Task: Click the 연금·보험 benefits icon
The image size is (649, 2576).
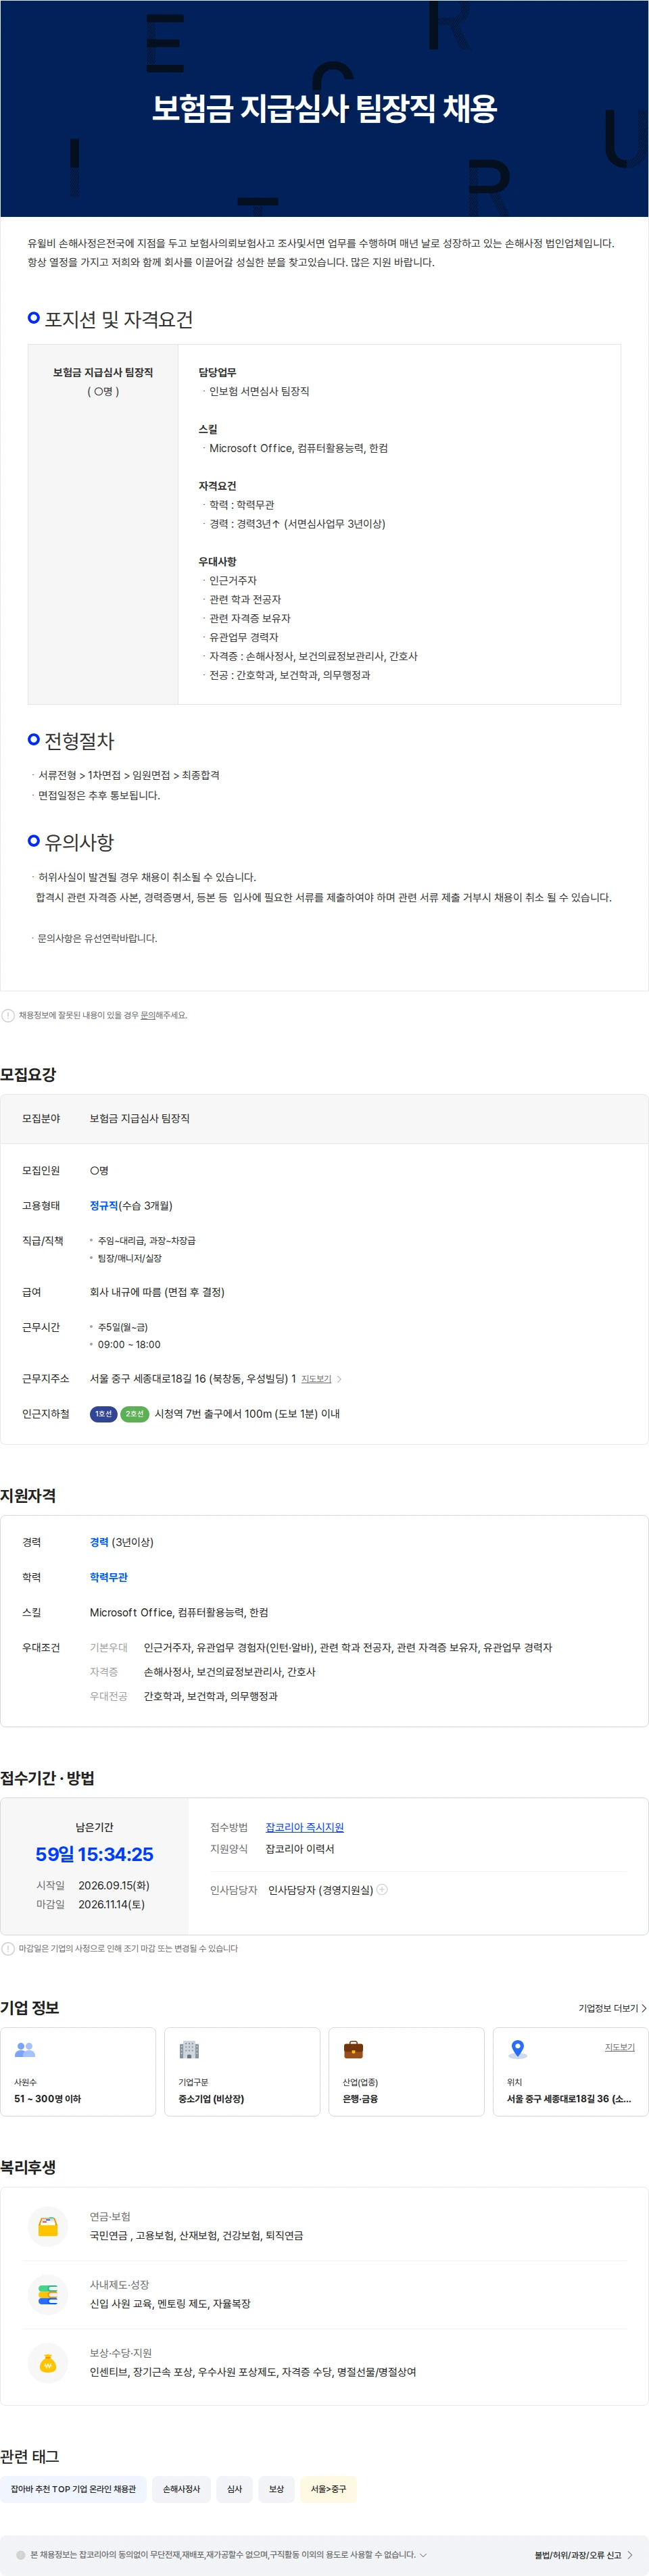Action: (x=47, y=2226)
